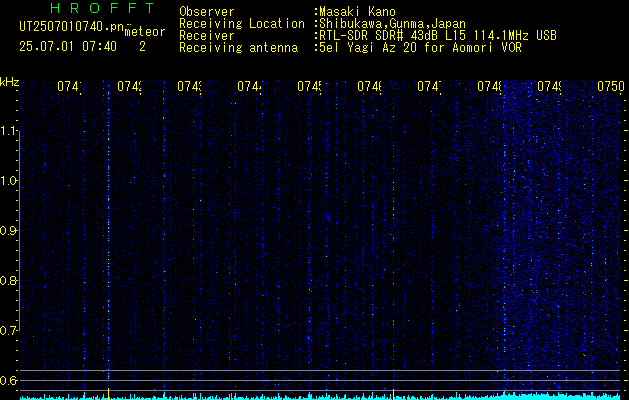Click the 'Observer' field label

[207, 12]
